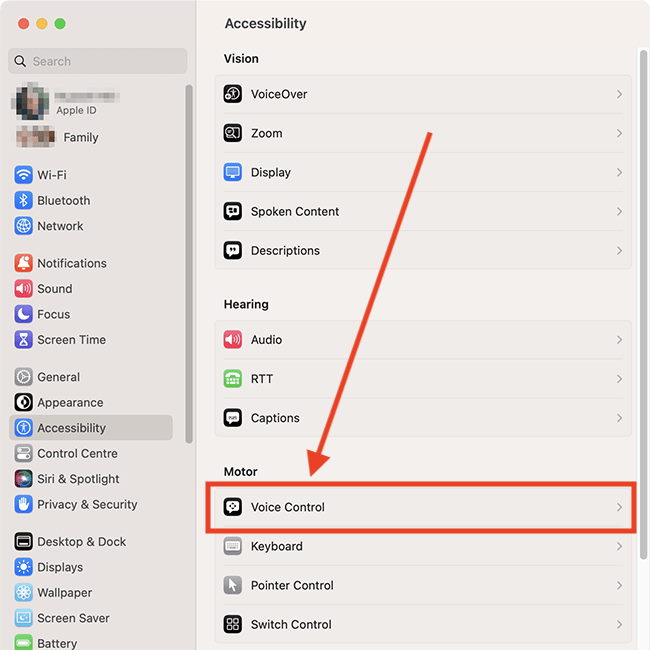650x650 pixels.
Task: Expand RTT row chevron
Action: pos(619,378)
